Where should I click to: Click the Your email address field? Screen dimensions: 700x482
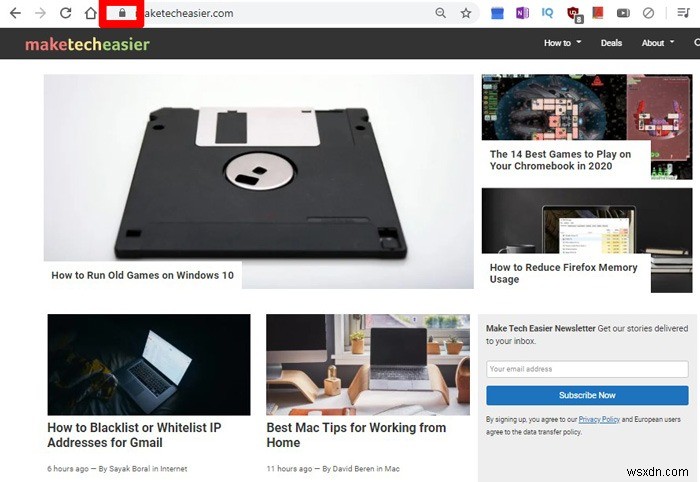[x=587, y=369]
